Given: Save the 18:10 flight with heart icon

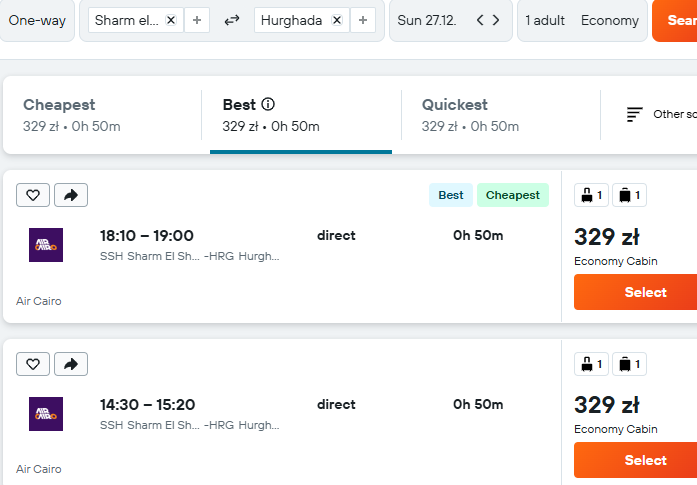Looking at the screenshot, I should coord(33,195).
